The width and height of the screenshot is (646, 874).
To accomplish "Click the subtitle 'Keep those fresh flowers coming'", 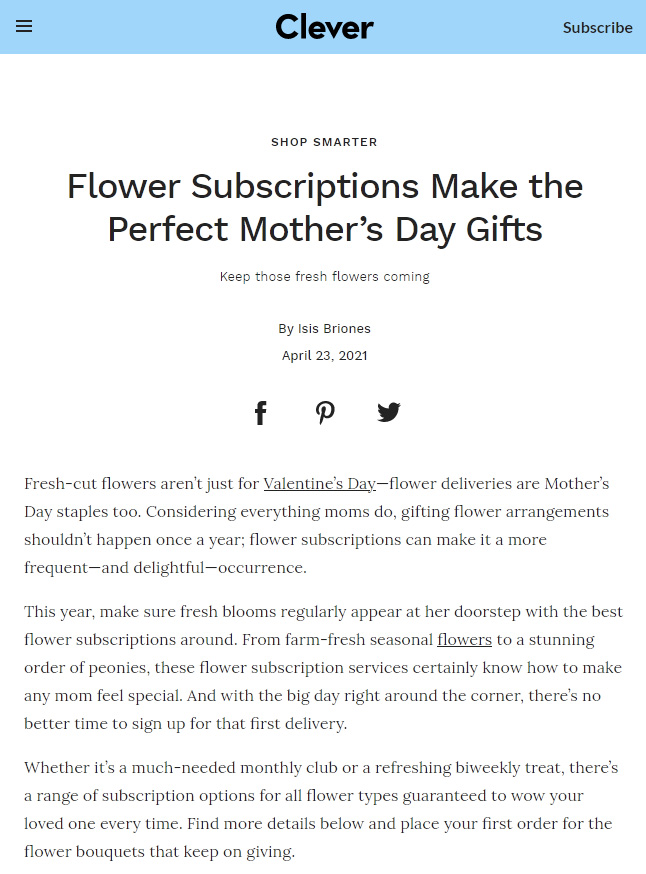I will tap(324, 276).
